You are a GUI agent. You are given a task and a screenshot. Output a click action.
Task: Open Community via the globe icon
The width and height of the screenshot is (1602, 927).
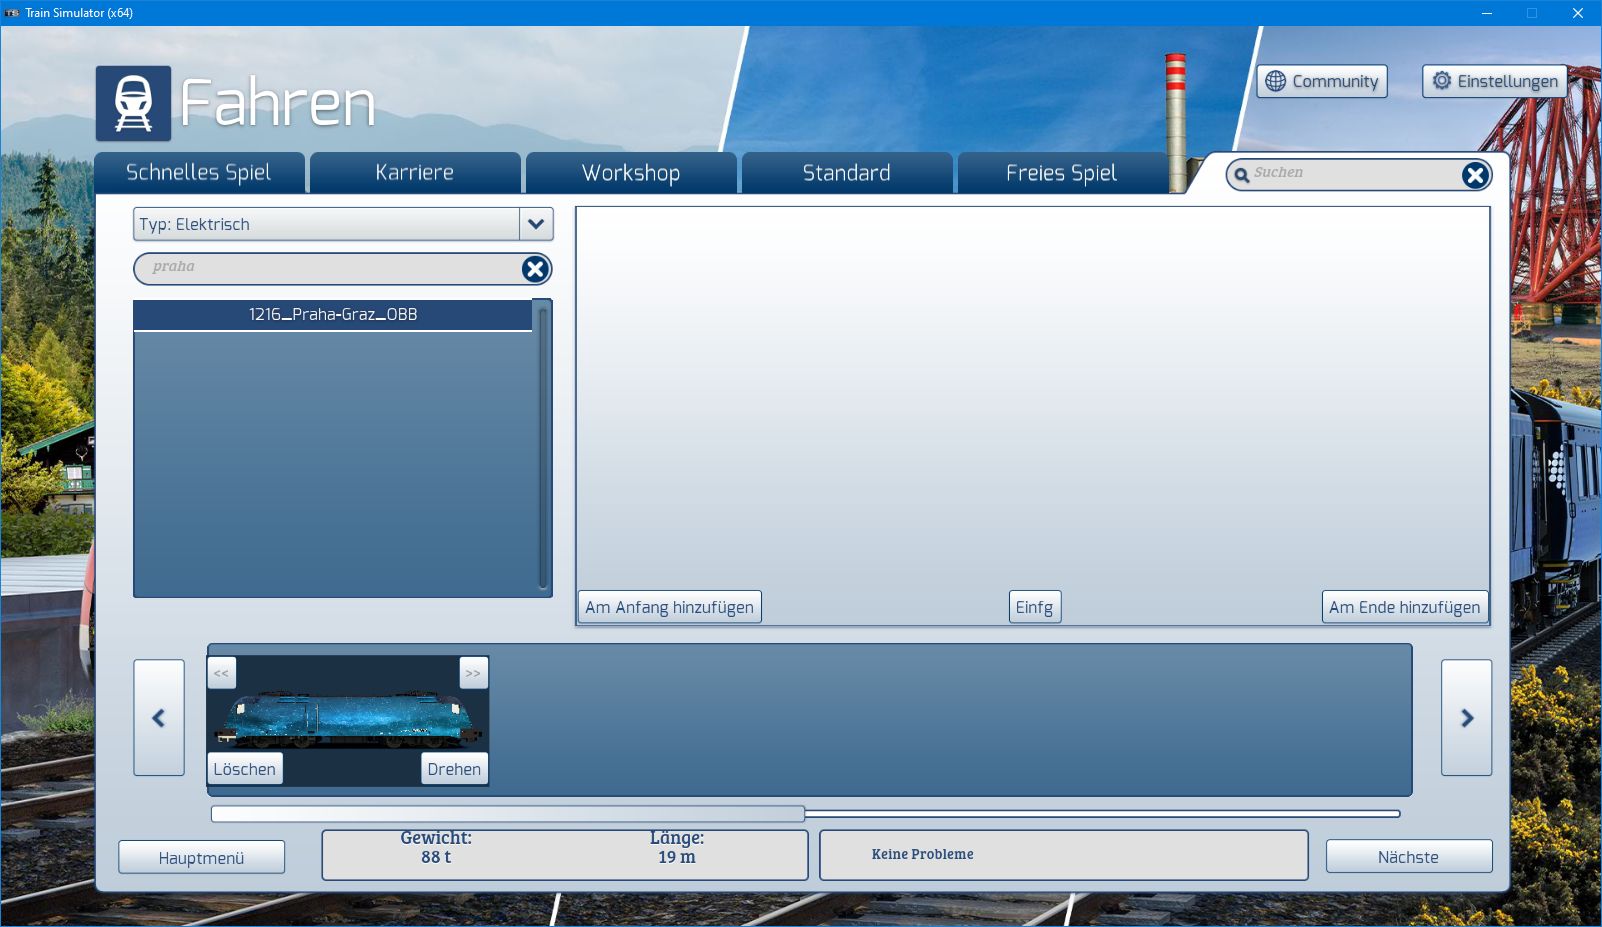click(1276, 81)
